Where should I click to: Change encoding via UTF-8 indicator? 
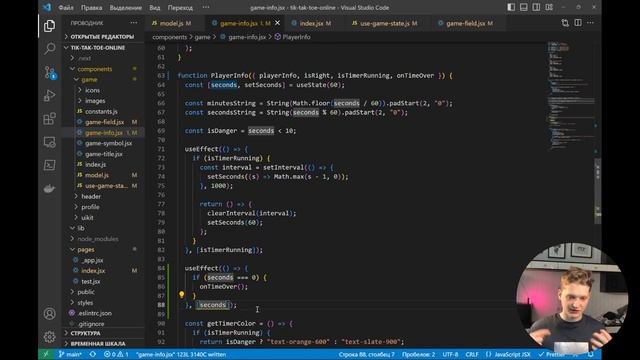tap(450, 354)
